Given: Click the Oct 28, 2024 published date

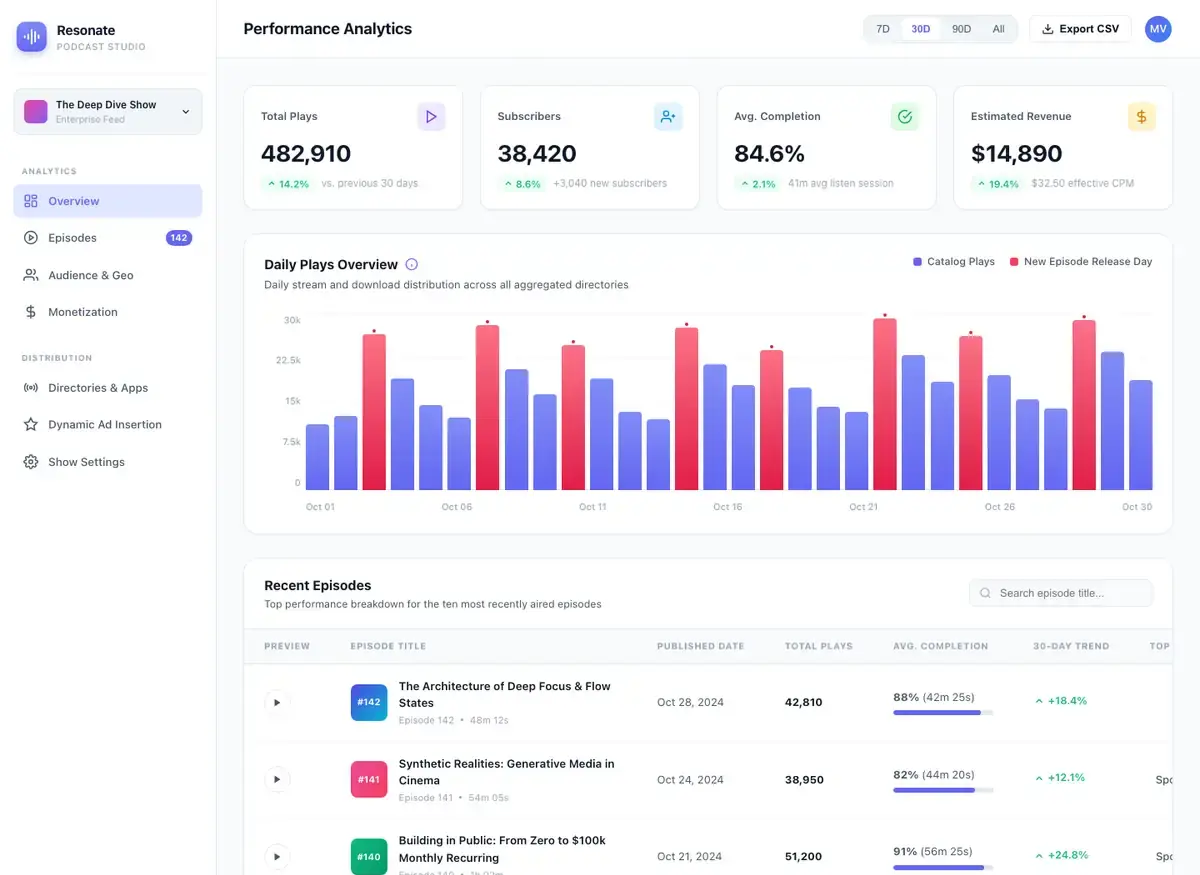Looking at the screenshot, I should pyautogui.click(x=690, y=702).
